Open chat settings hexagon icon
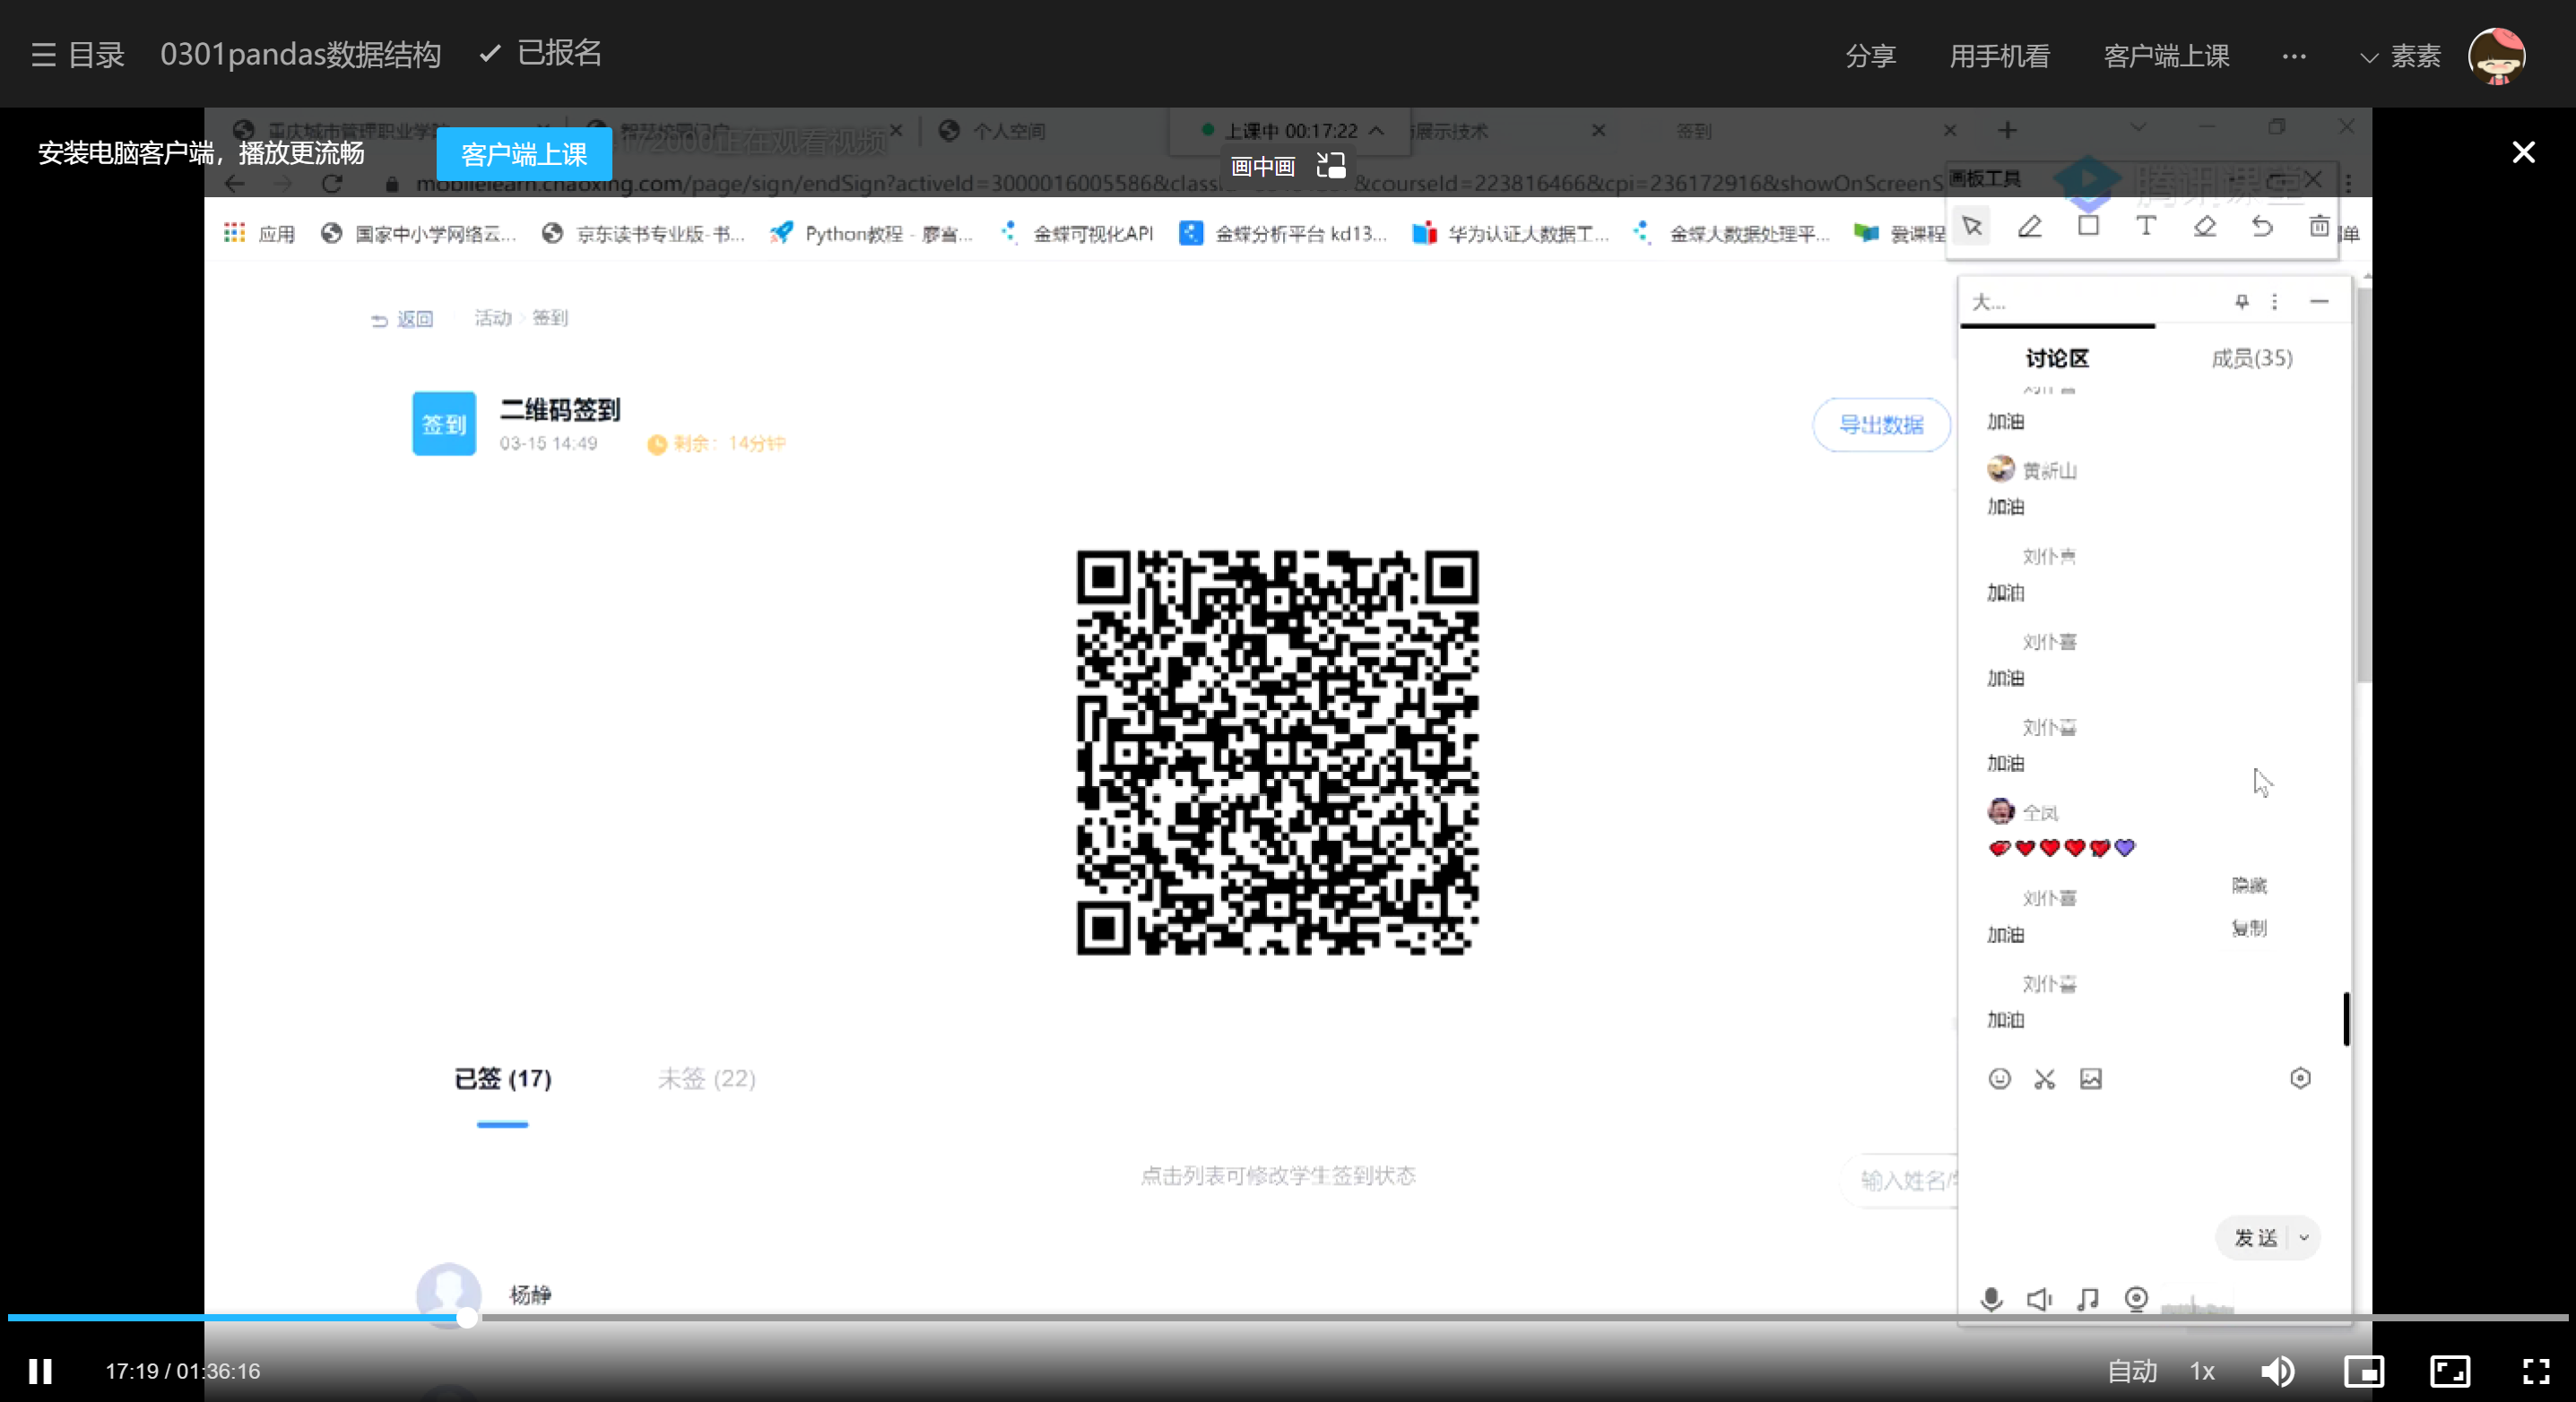This screenshot has width=2576, height=1402. coord(2300,1078)
